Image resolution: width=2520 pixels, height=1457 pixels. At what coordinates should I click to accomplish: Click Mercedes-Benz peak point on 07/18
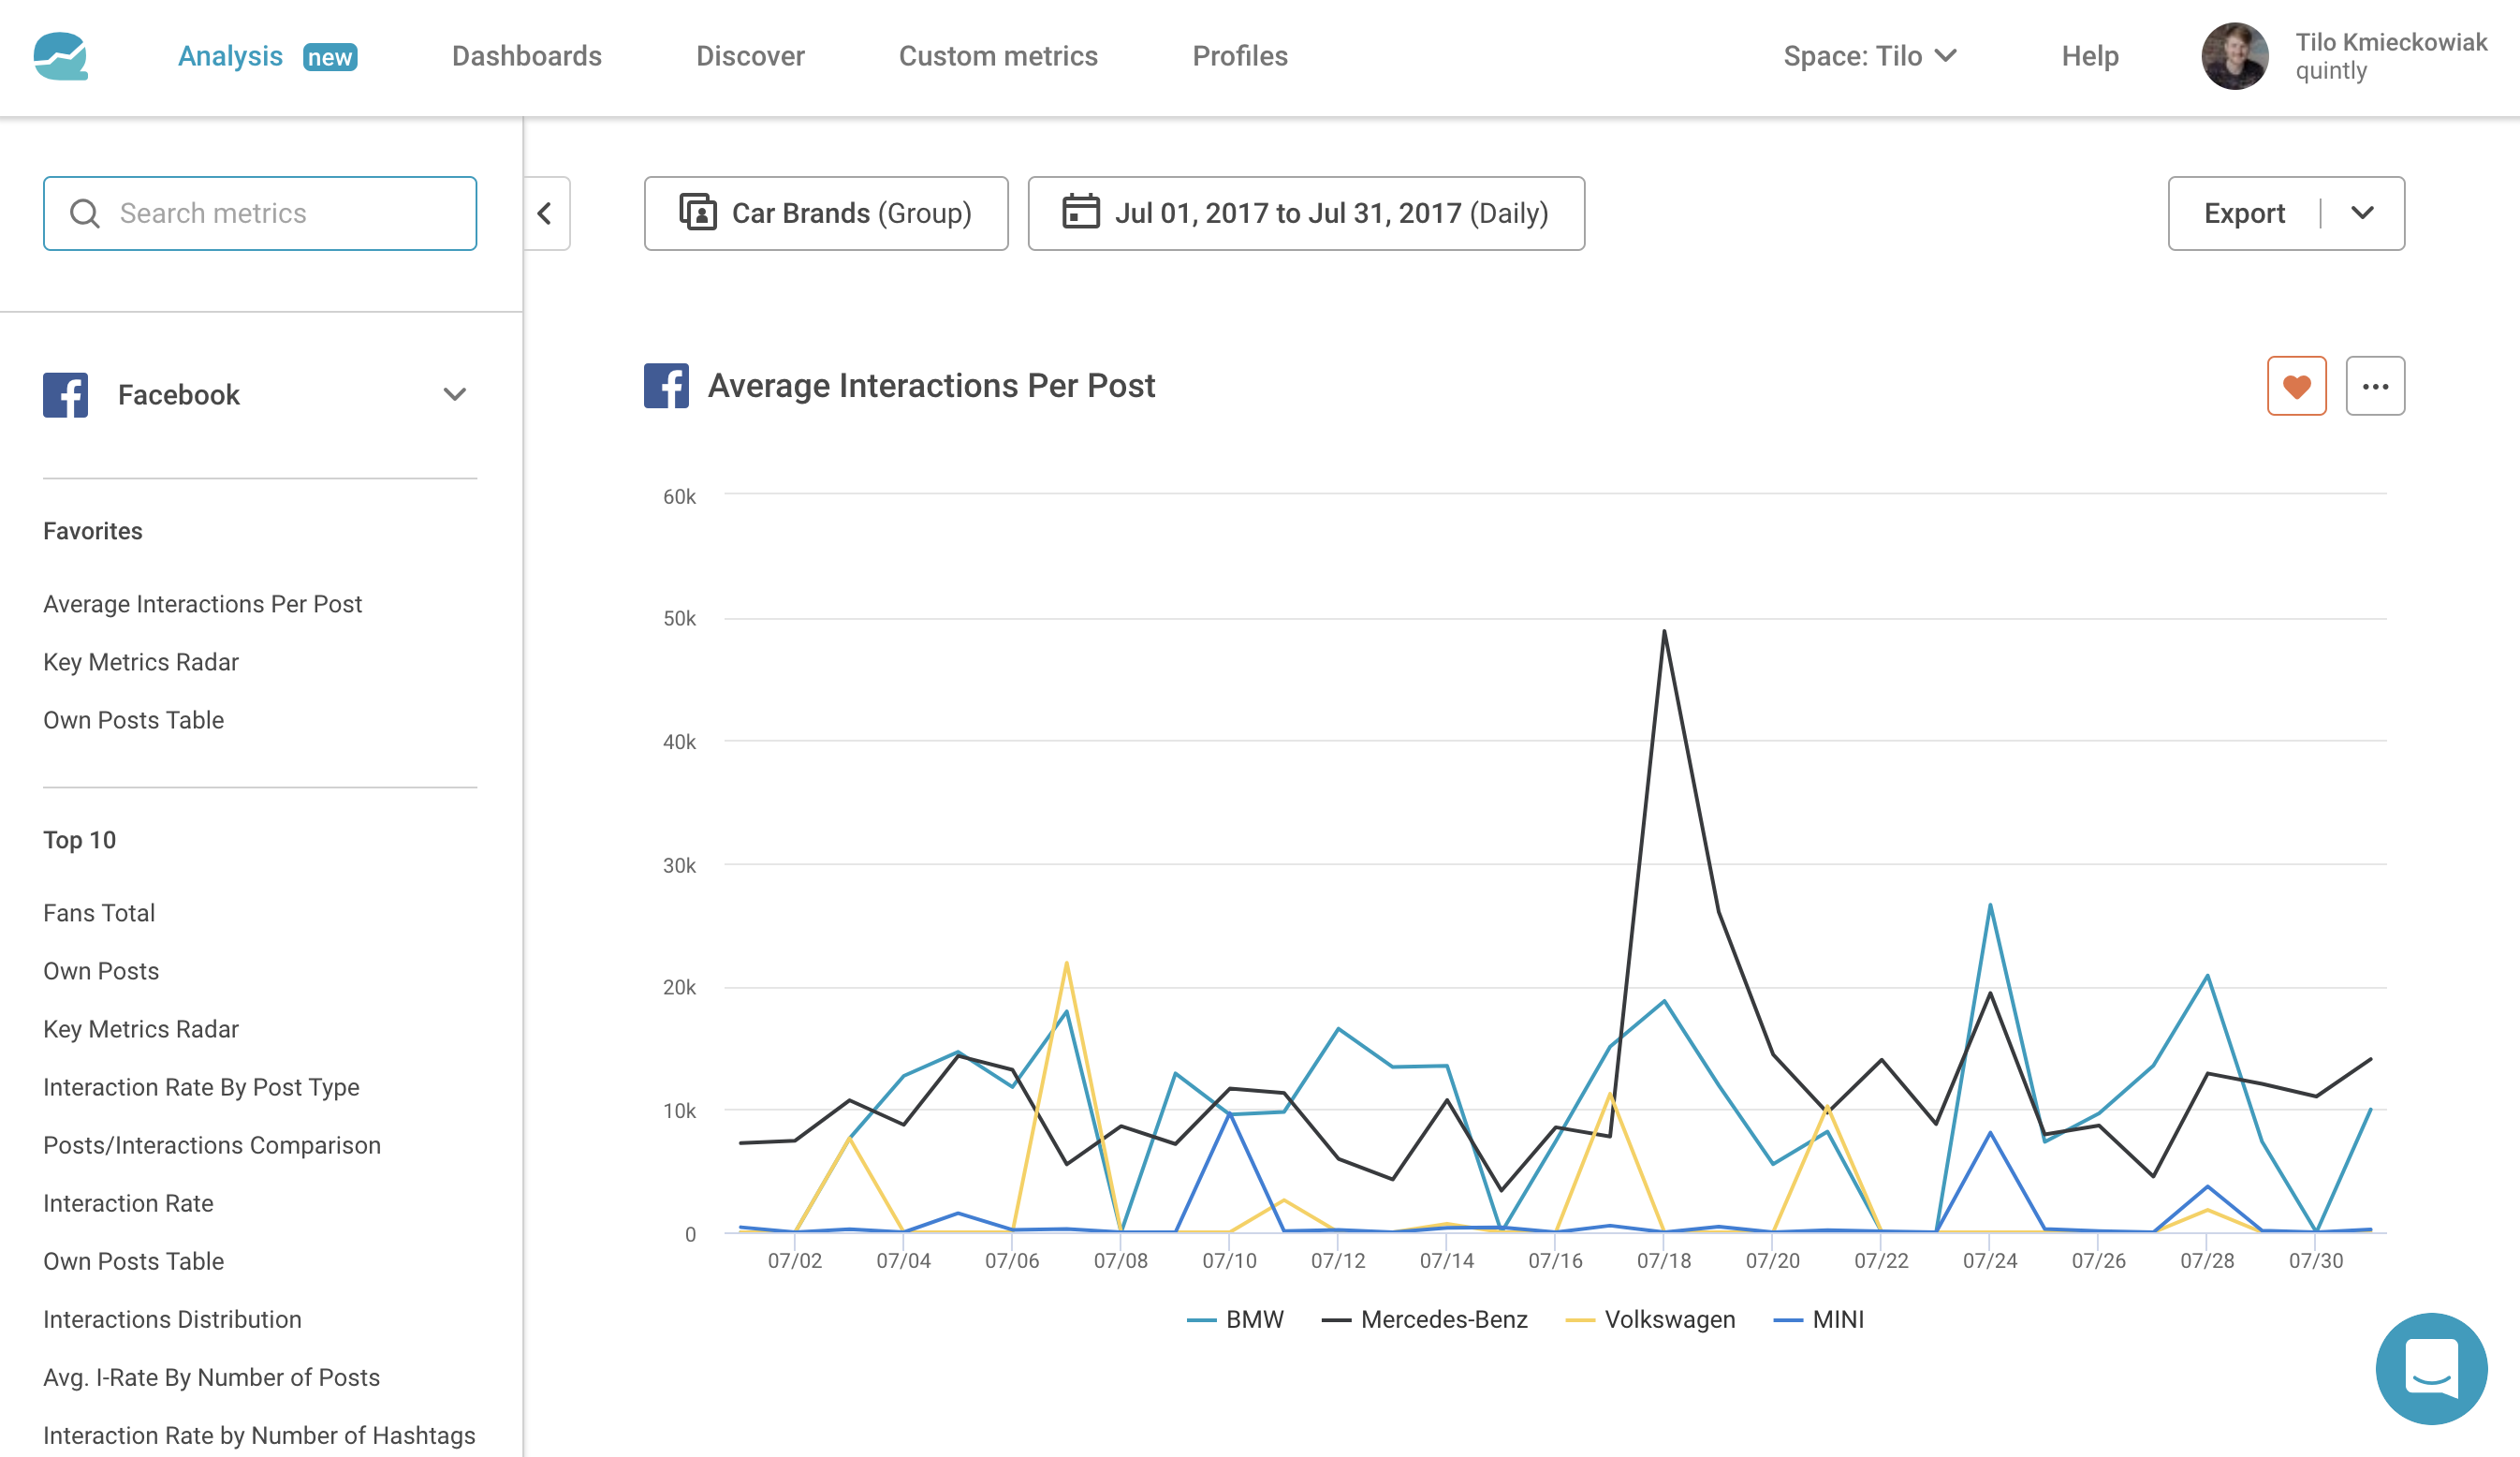pyautogui.click(x=1664, y=631)
